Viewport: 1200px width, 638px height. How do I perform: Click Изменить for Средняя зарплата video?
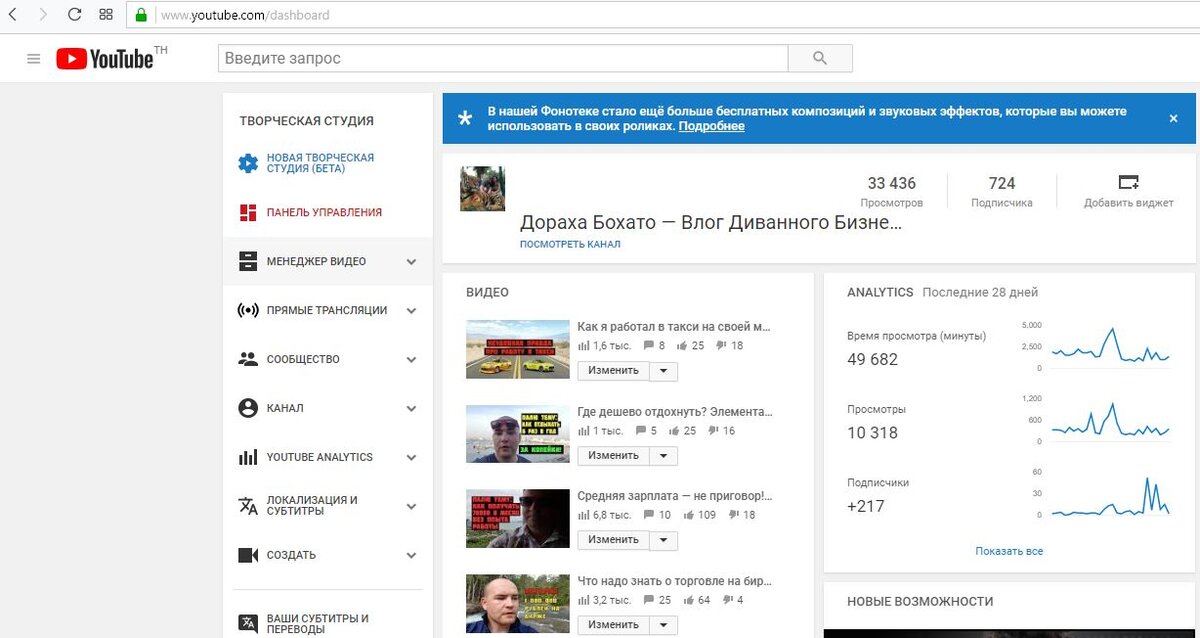click(613, 540)
